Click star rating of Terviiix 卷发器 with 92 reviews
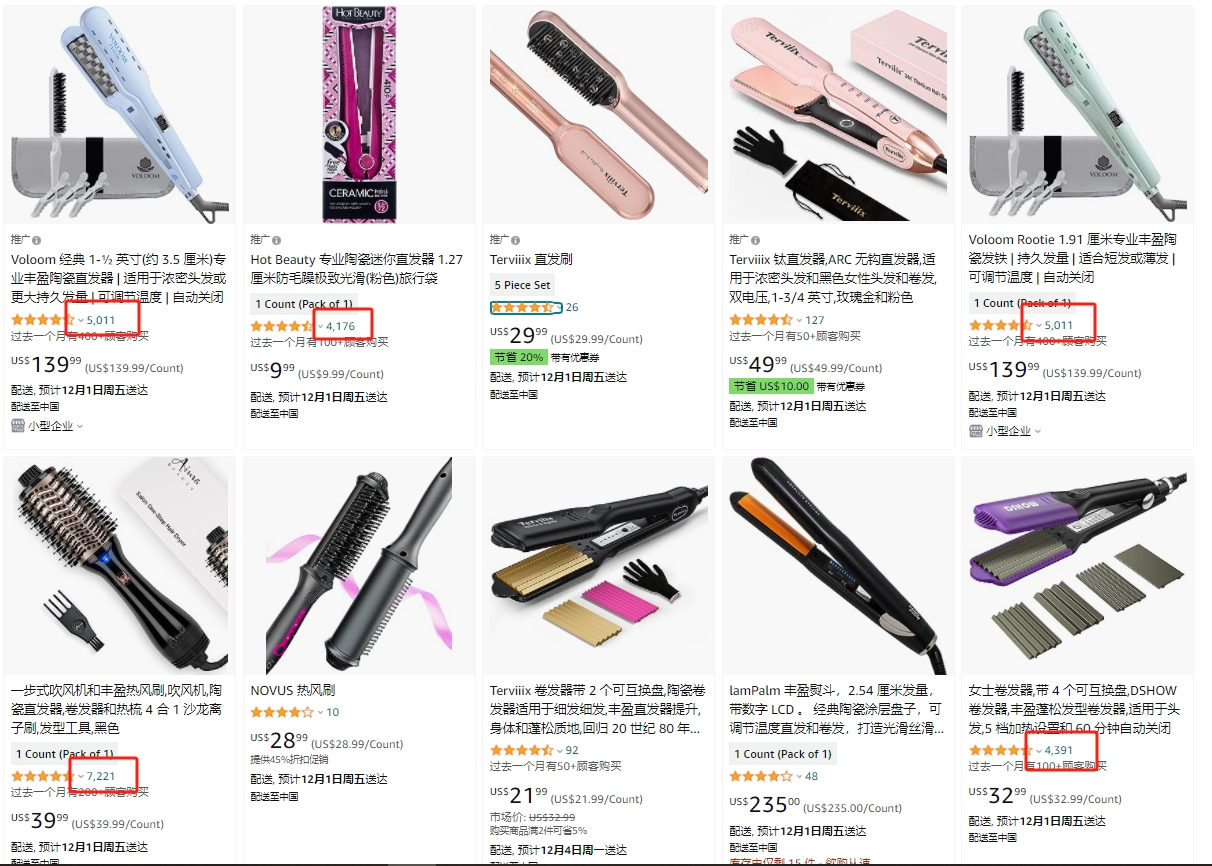The height and width of the screenshot is (866, 1212). coord(521,750)
